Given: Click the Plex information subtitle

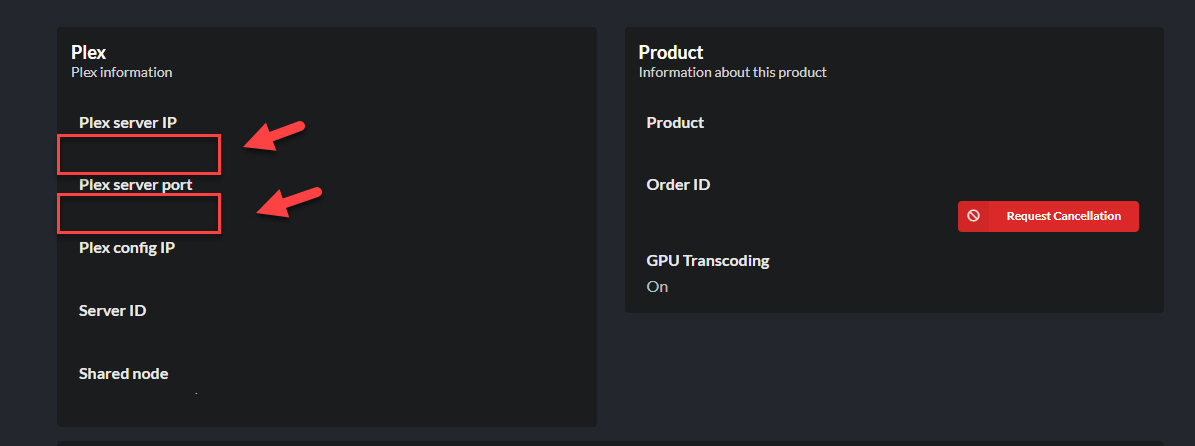Looking at the screenshot, I should pyautogui.click(x=122, y=73).
